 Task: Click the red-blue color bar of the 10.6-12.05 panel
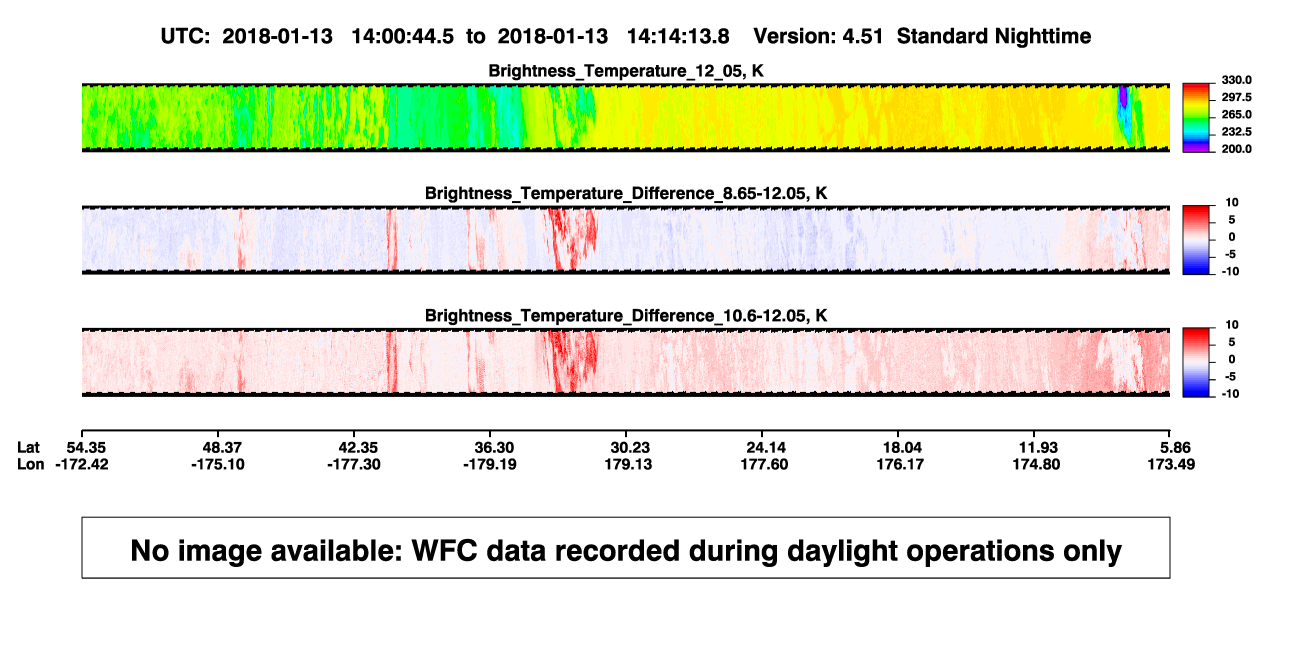point(1197,362)
